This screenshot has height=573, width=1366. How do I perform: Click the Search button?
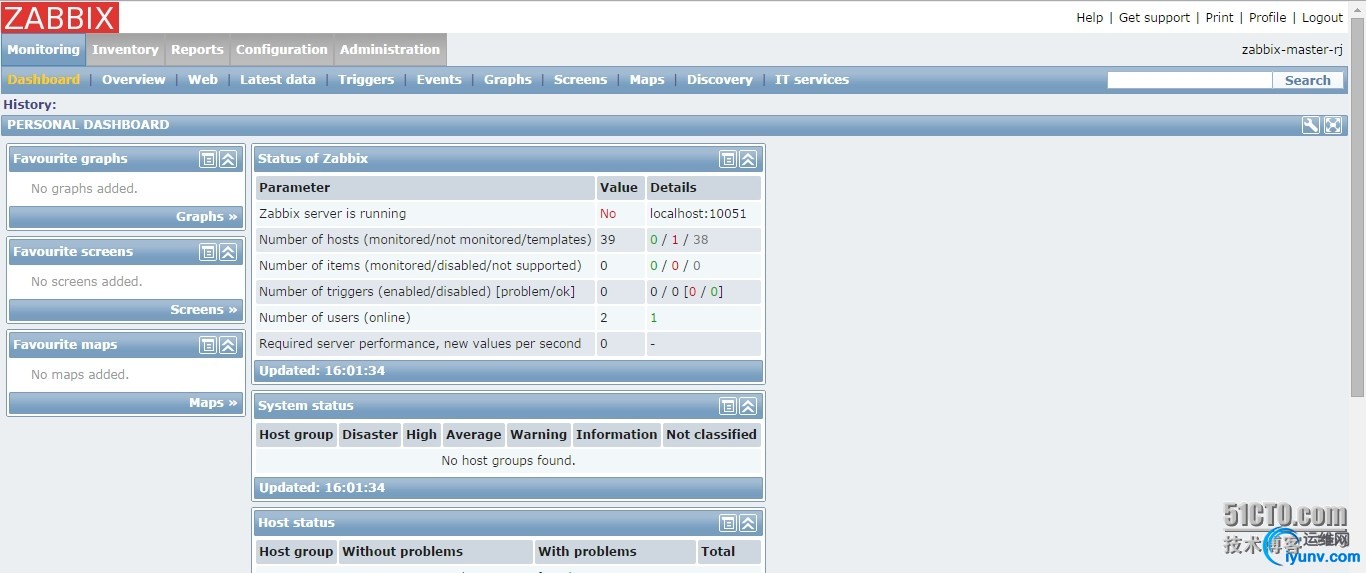(1308, 80)
